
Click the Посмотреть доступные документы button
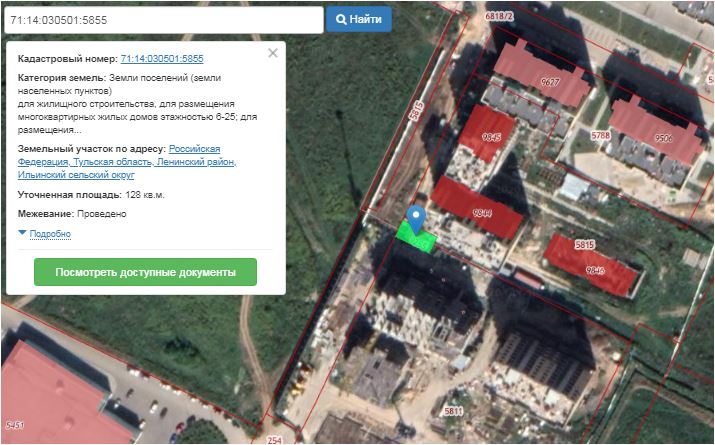(x=145, y=272)
